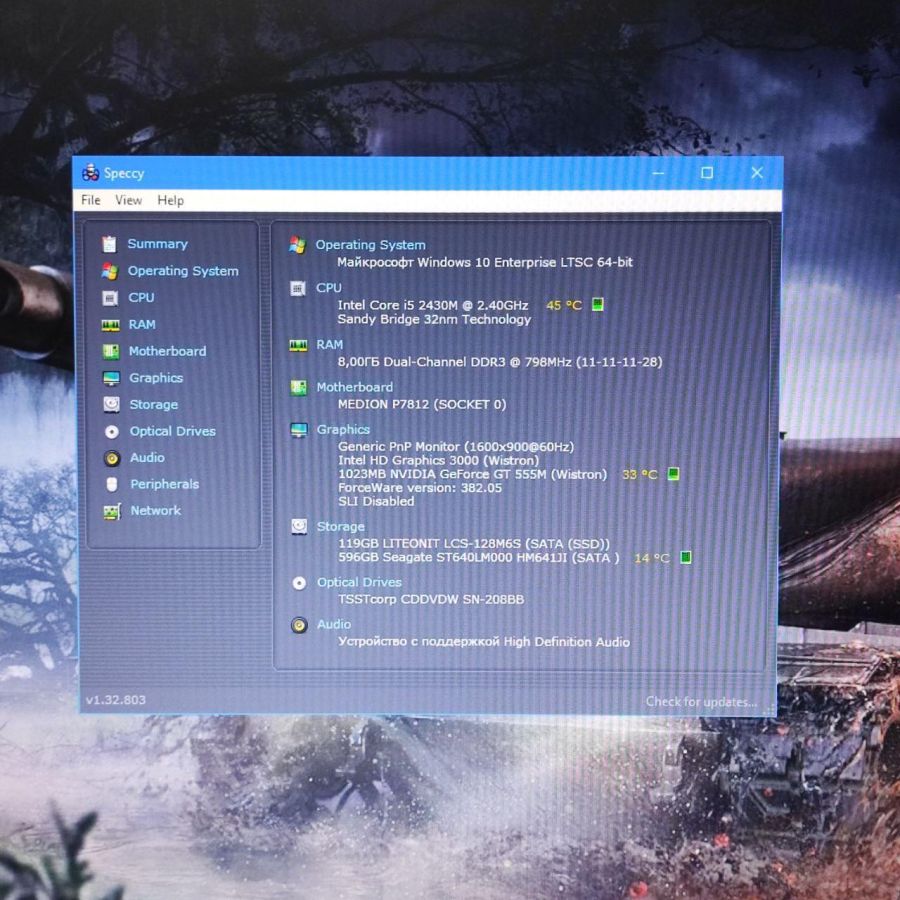Minimize the Speccy window
This screenshot has height=900, width=900.
coord(658,173)
